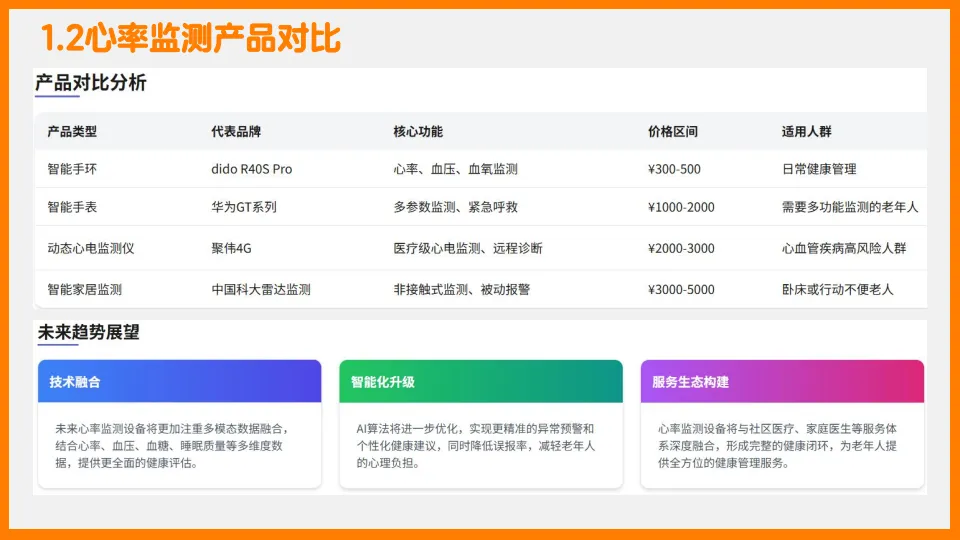Click the 价格区间 column header
This screenshot has width=960, height=540.
673,132
